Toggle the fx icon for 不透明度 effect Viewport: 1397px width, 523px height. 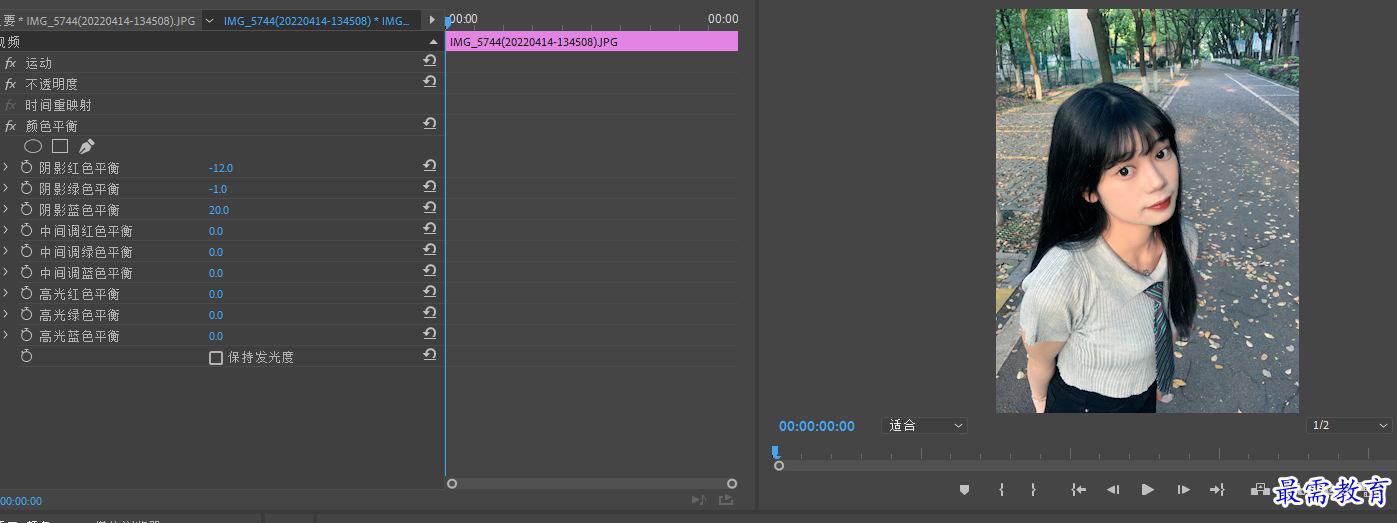pyautogui.click(x=11, y=84)
